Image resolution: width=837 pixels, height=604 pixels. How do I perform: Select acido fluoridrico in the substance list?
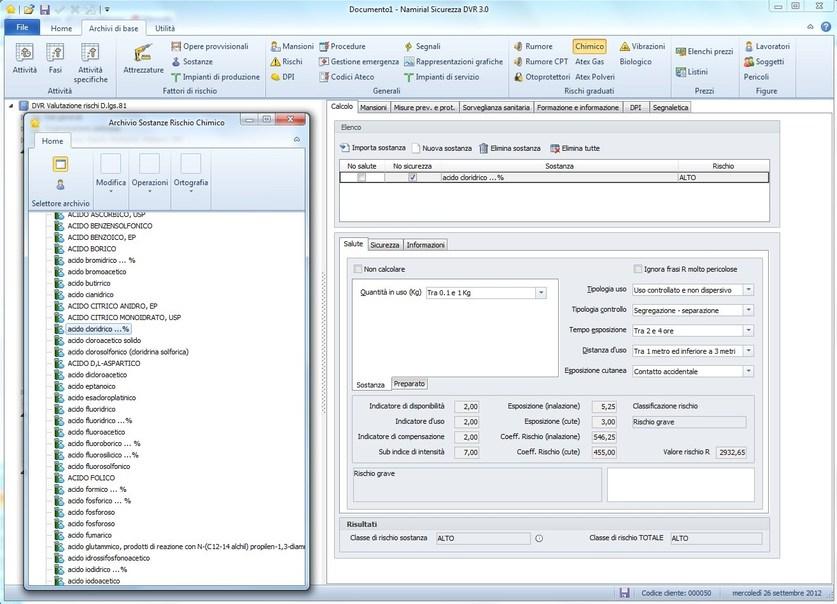91,408
